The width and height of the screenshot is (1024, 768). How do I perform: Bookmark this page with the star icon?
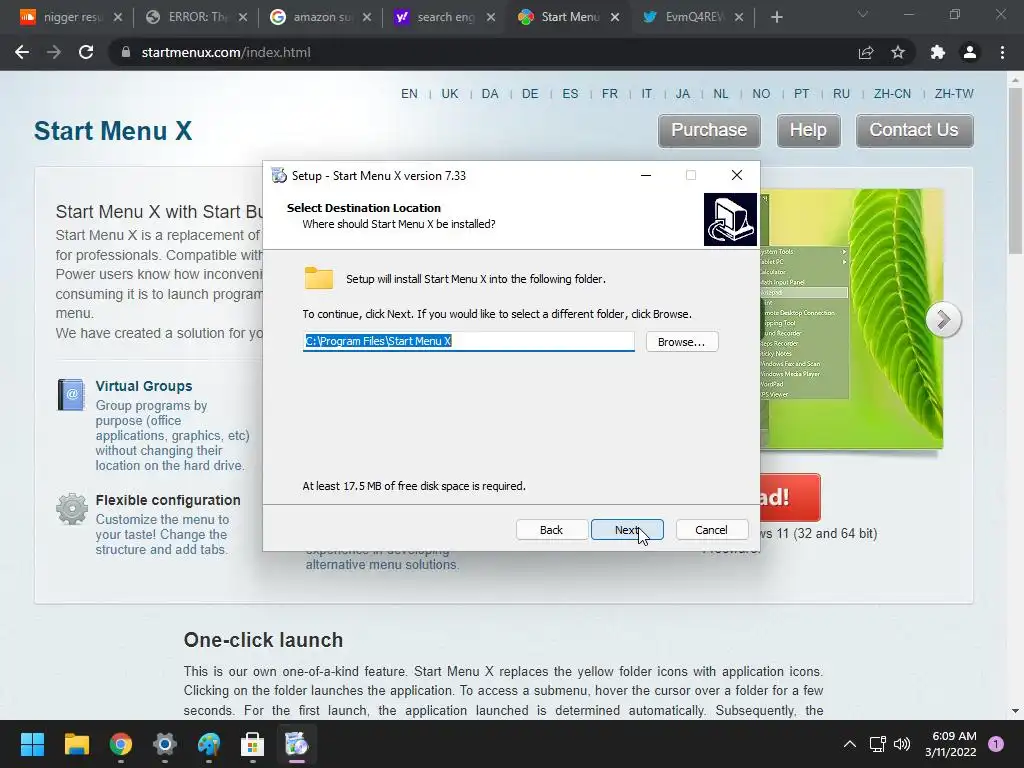pos(898,52)
